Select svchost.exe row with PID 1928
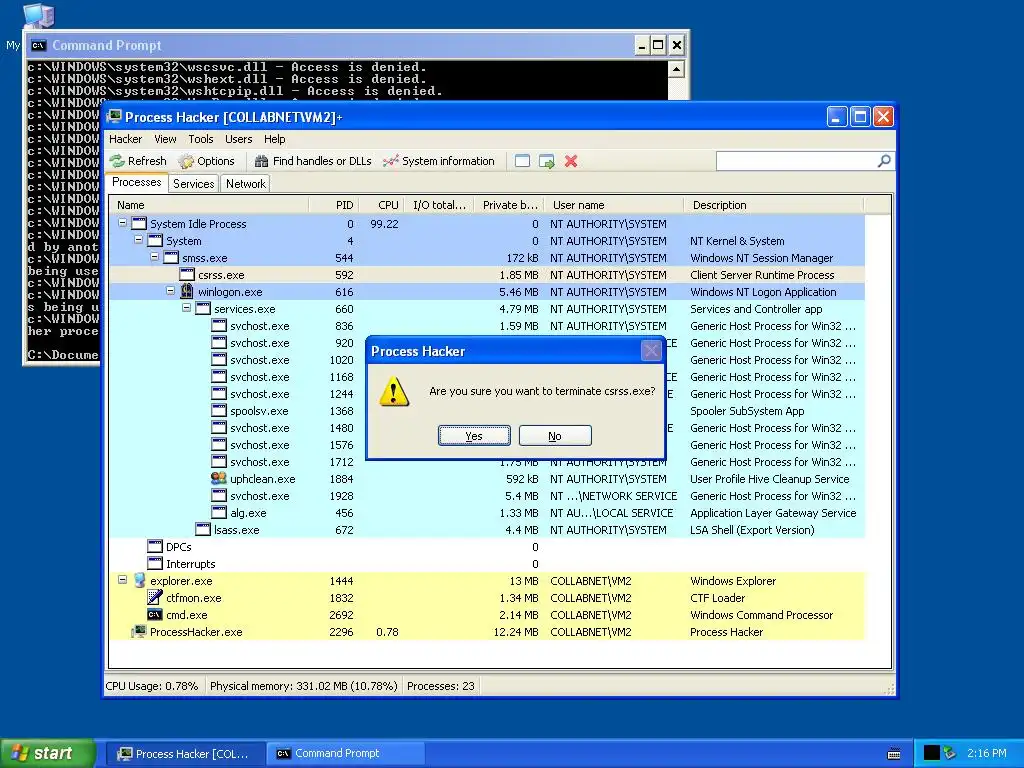The image size is (1024, 768). [x=487, y=496]
